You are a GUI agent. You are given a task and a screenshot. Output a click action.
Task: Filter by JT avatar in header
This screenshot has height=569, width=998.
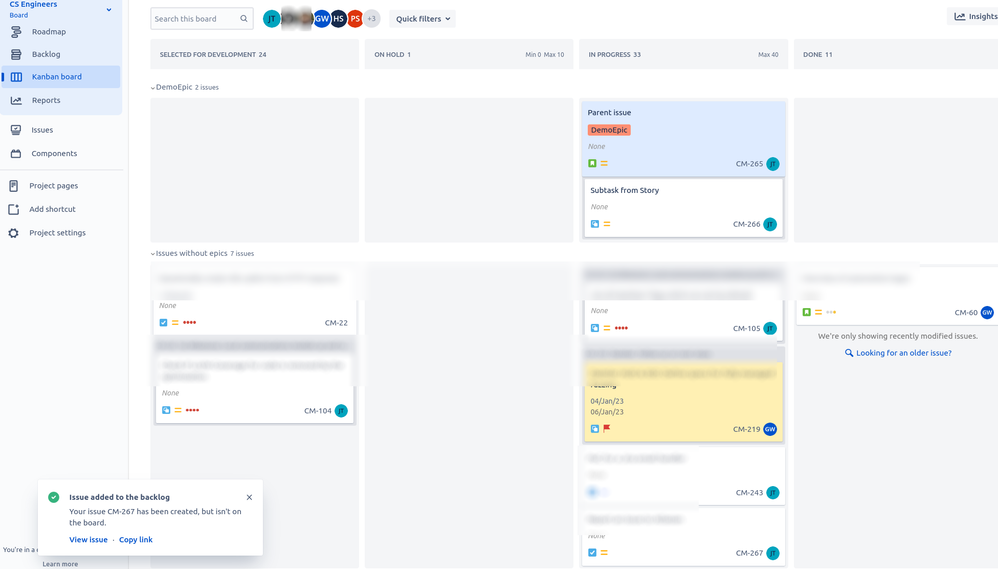point(271,18)
